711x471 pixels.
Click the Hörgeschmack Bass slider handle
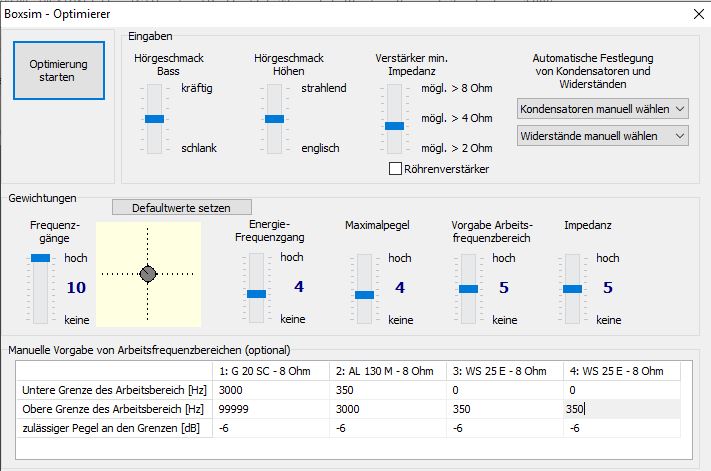click(154, 119)
